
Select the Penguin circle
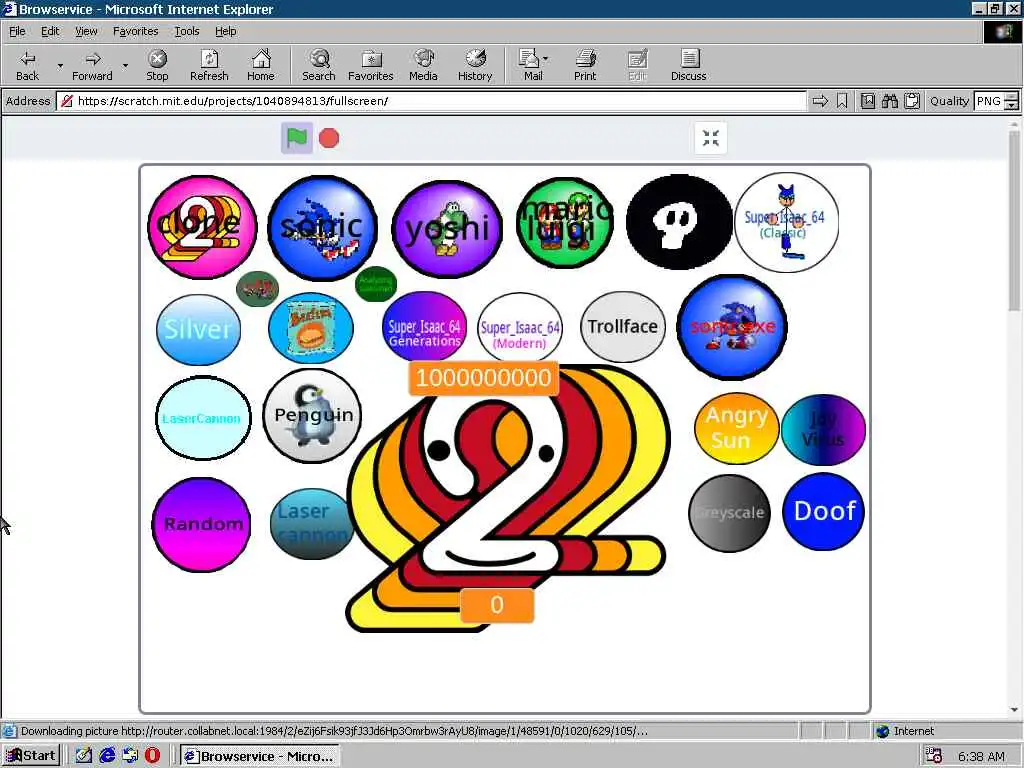pyautogui.click(x=312, y=416)
